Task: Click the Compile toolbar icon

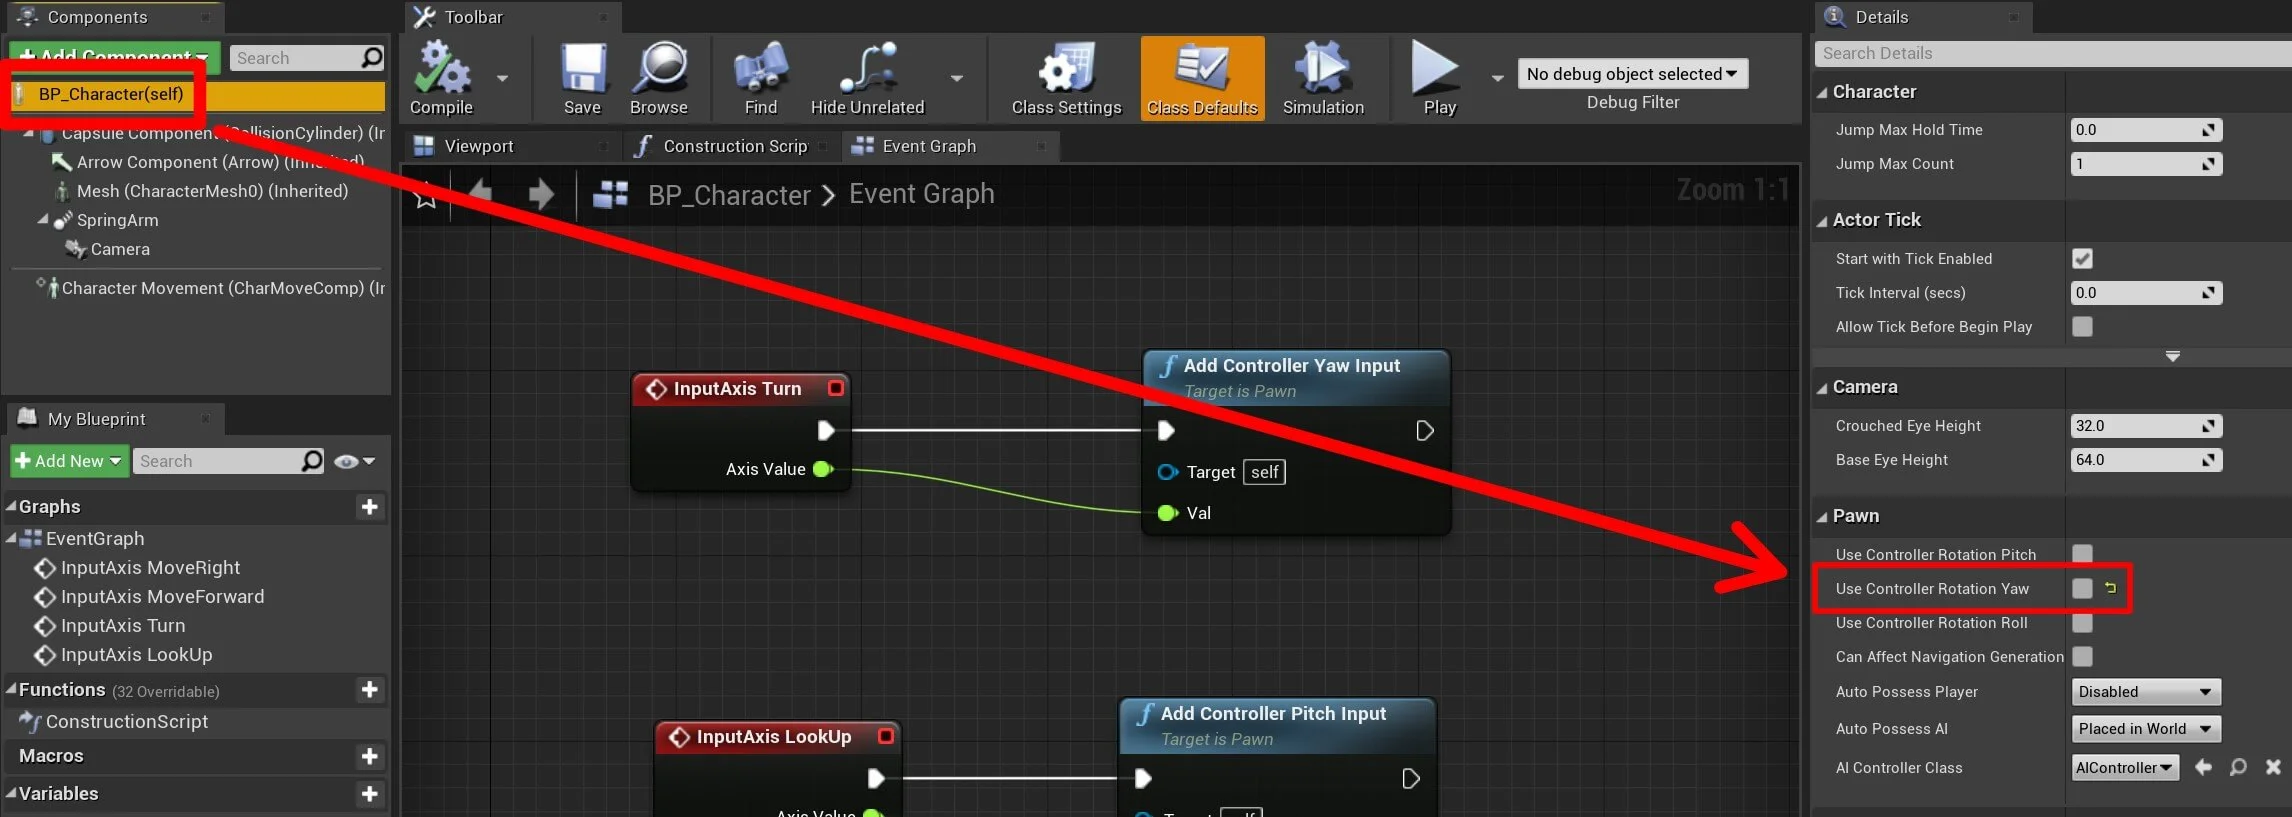Action: 441,70
